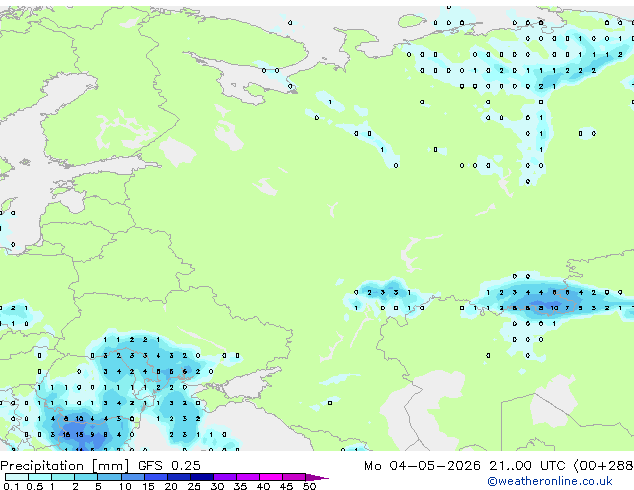Image resolution: width=634 pixels, height=490 pixels.
Task: Select the 'GFS 0.25' model label
Action: pyautogui.click(x=169, y=466)
